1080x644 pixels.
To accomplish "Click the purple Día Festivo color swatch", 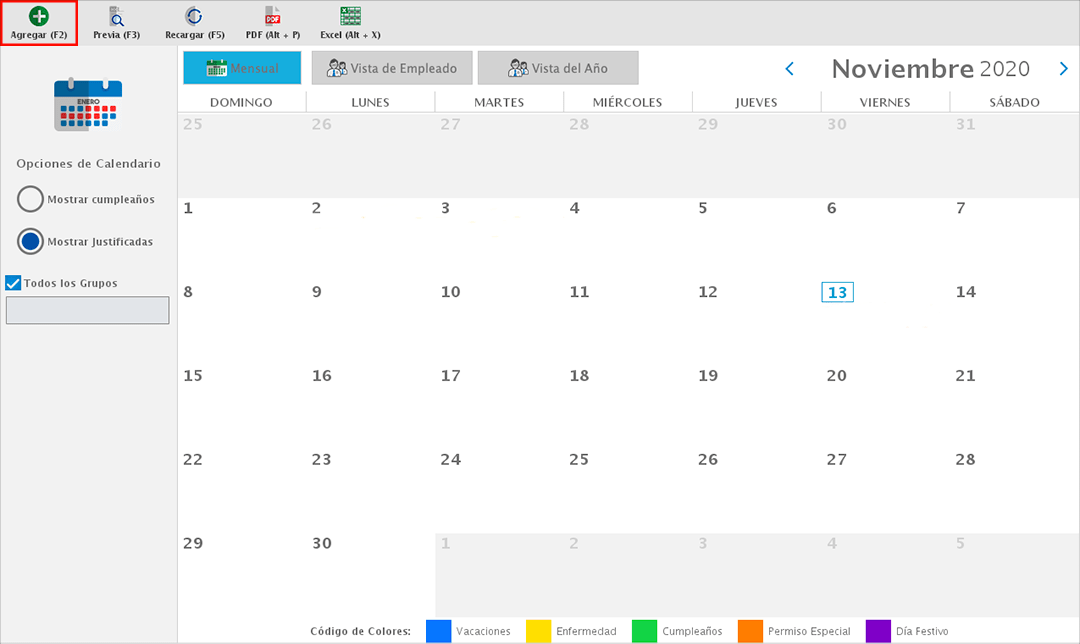I will (878, 631).
